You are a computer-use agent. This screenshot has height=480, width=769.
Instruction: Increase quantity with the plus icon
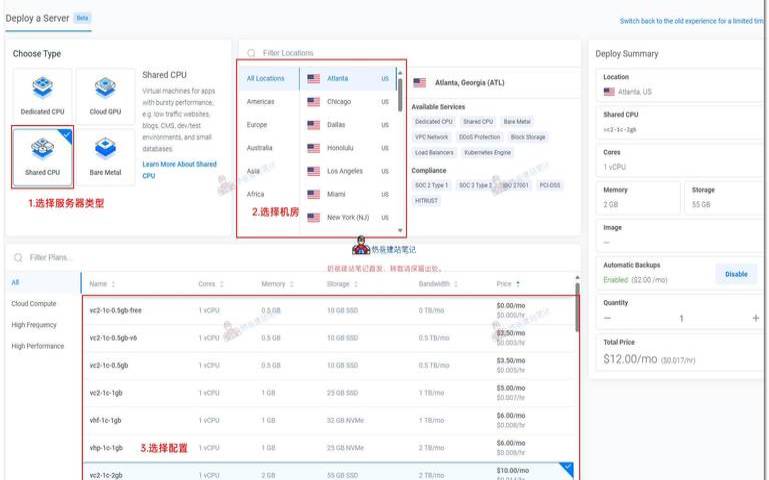click(x=755, y=318)
